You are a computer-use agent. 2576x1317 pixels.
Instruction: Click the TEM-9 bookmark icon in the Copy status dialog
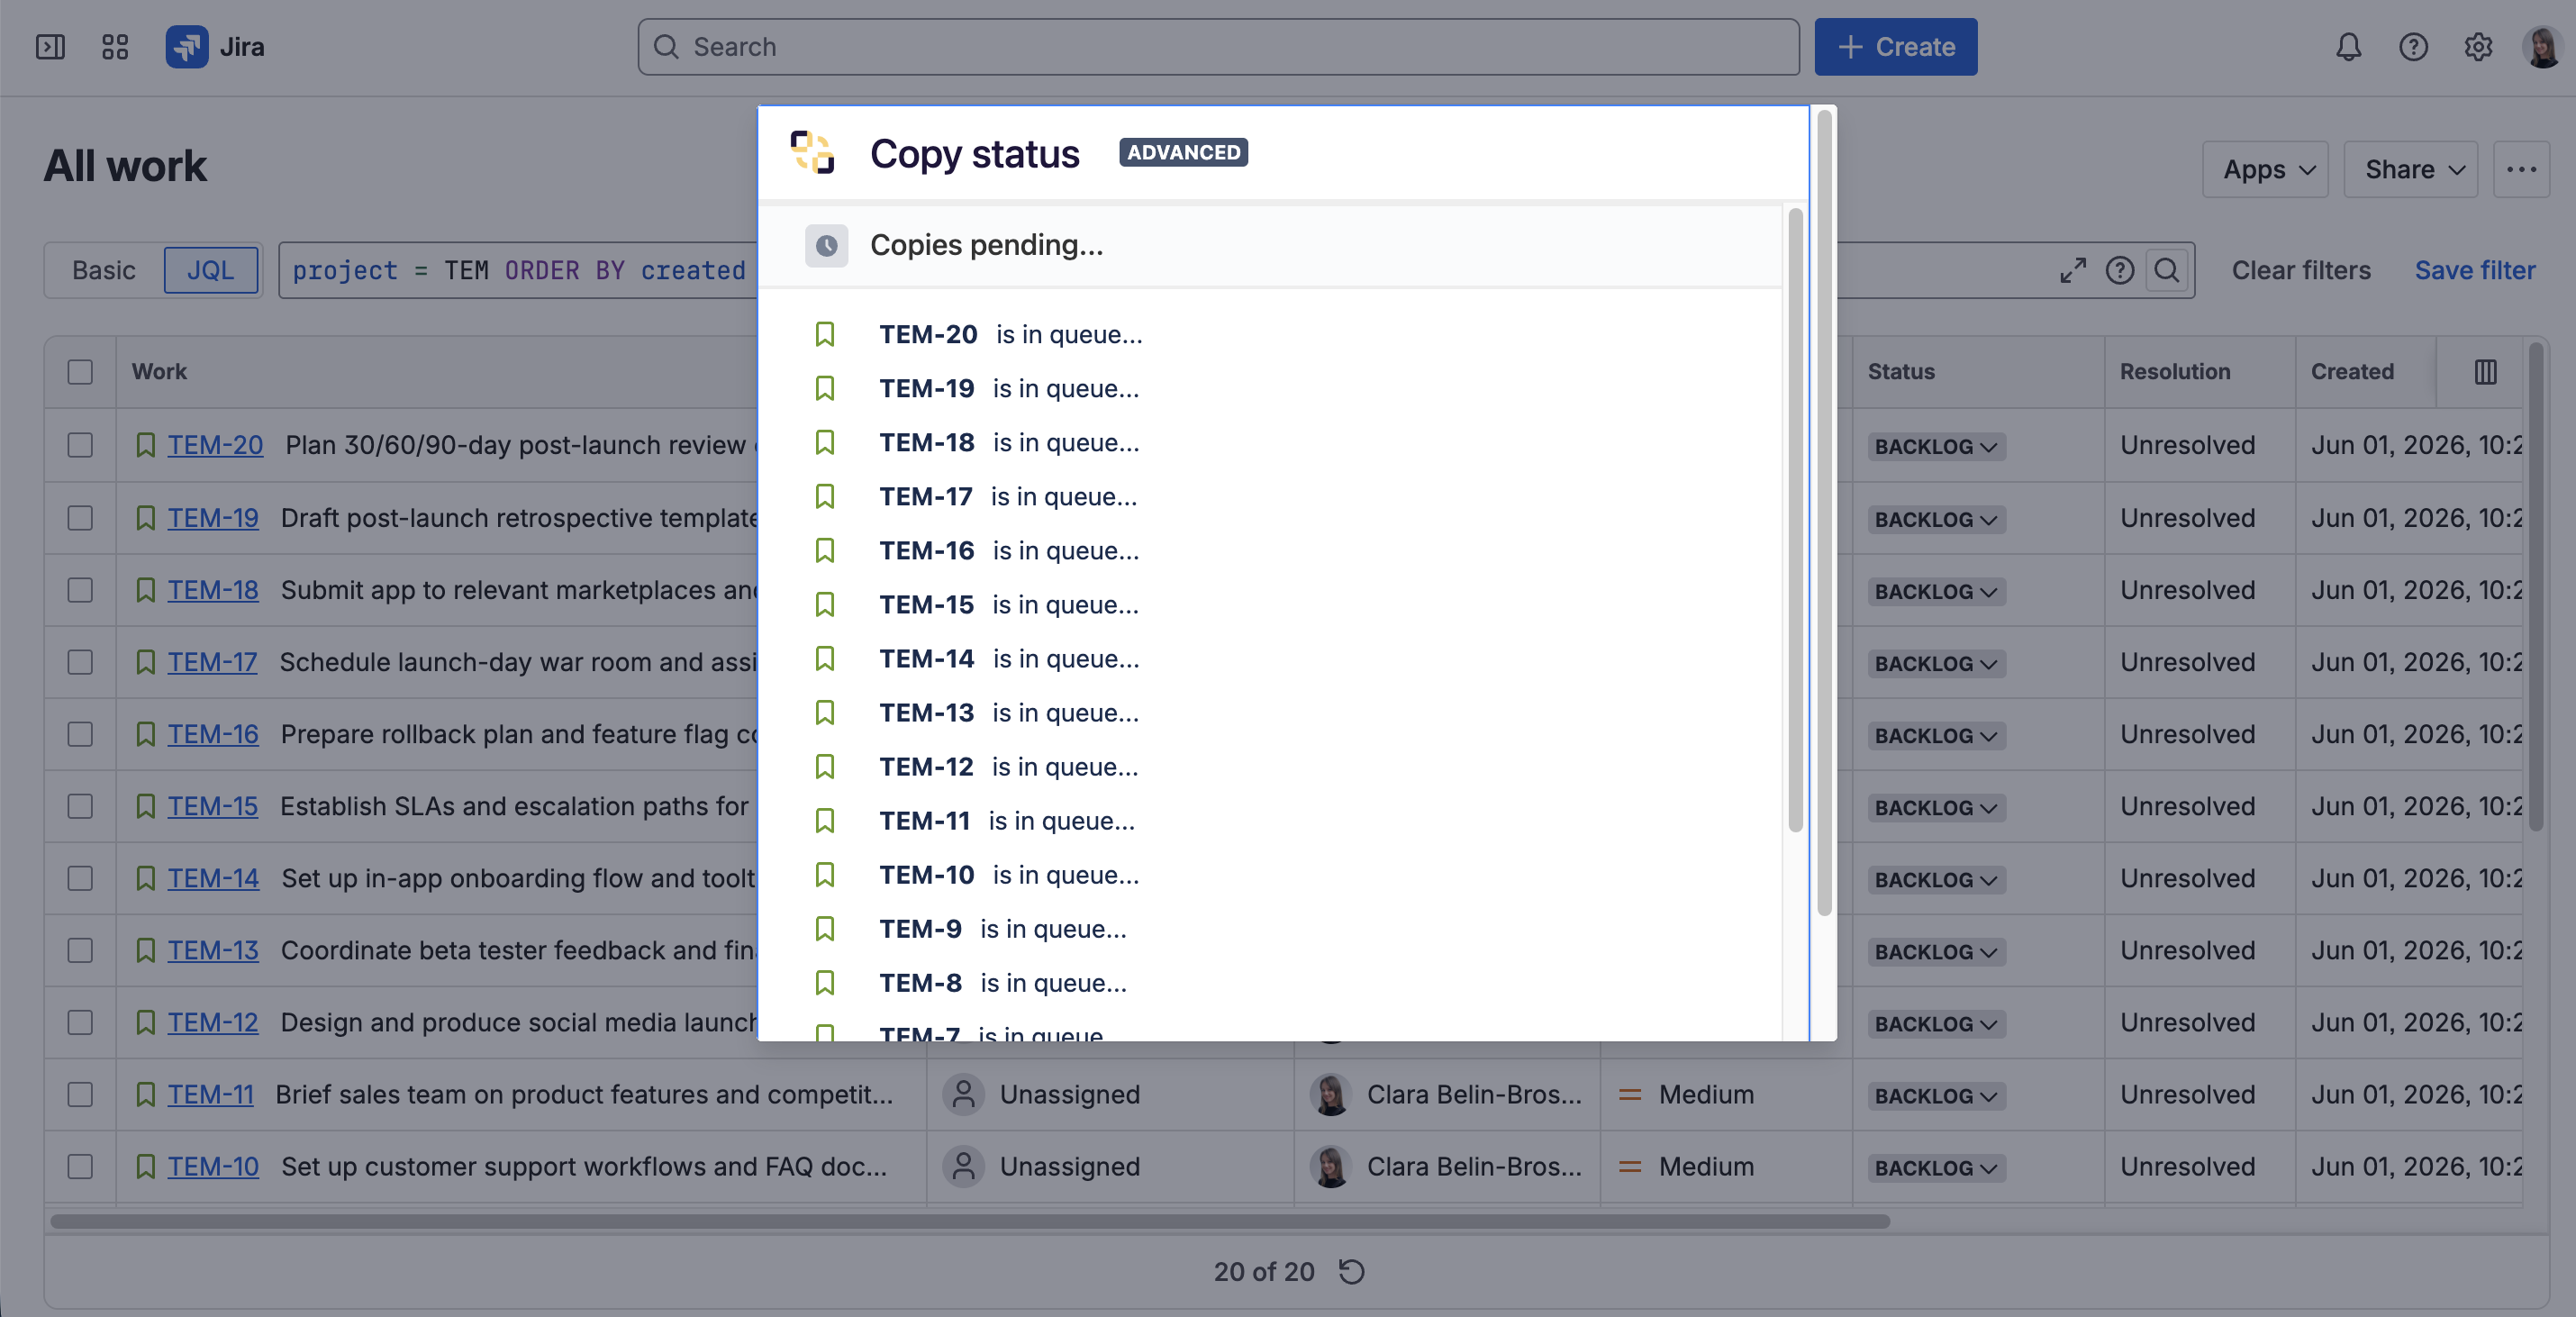825,928
